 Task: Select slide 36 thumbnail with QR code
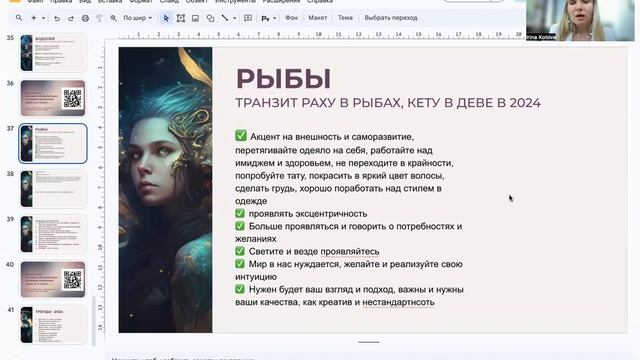(x=53, y=98)
